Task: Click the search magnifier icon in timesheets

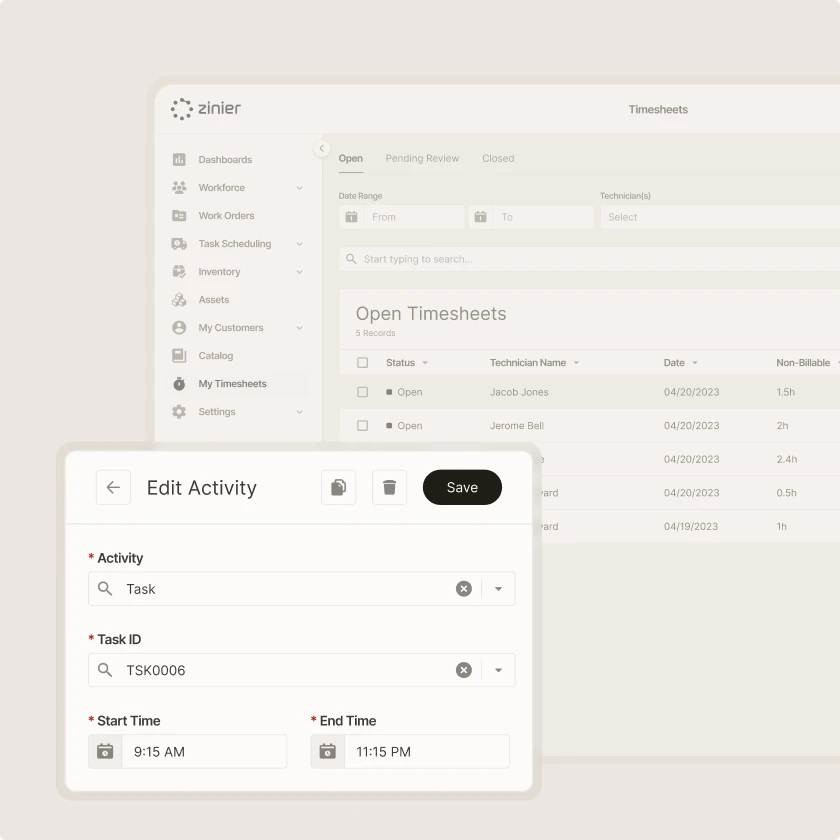Action: (x=351, y=259)
